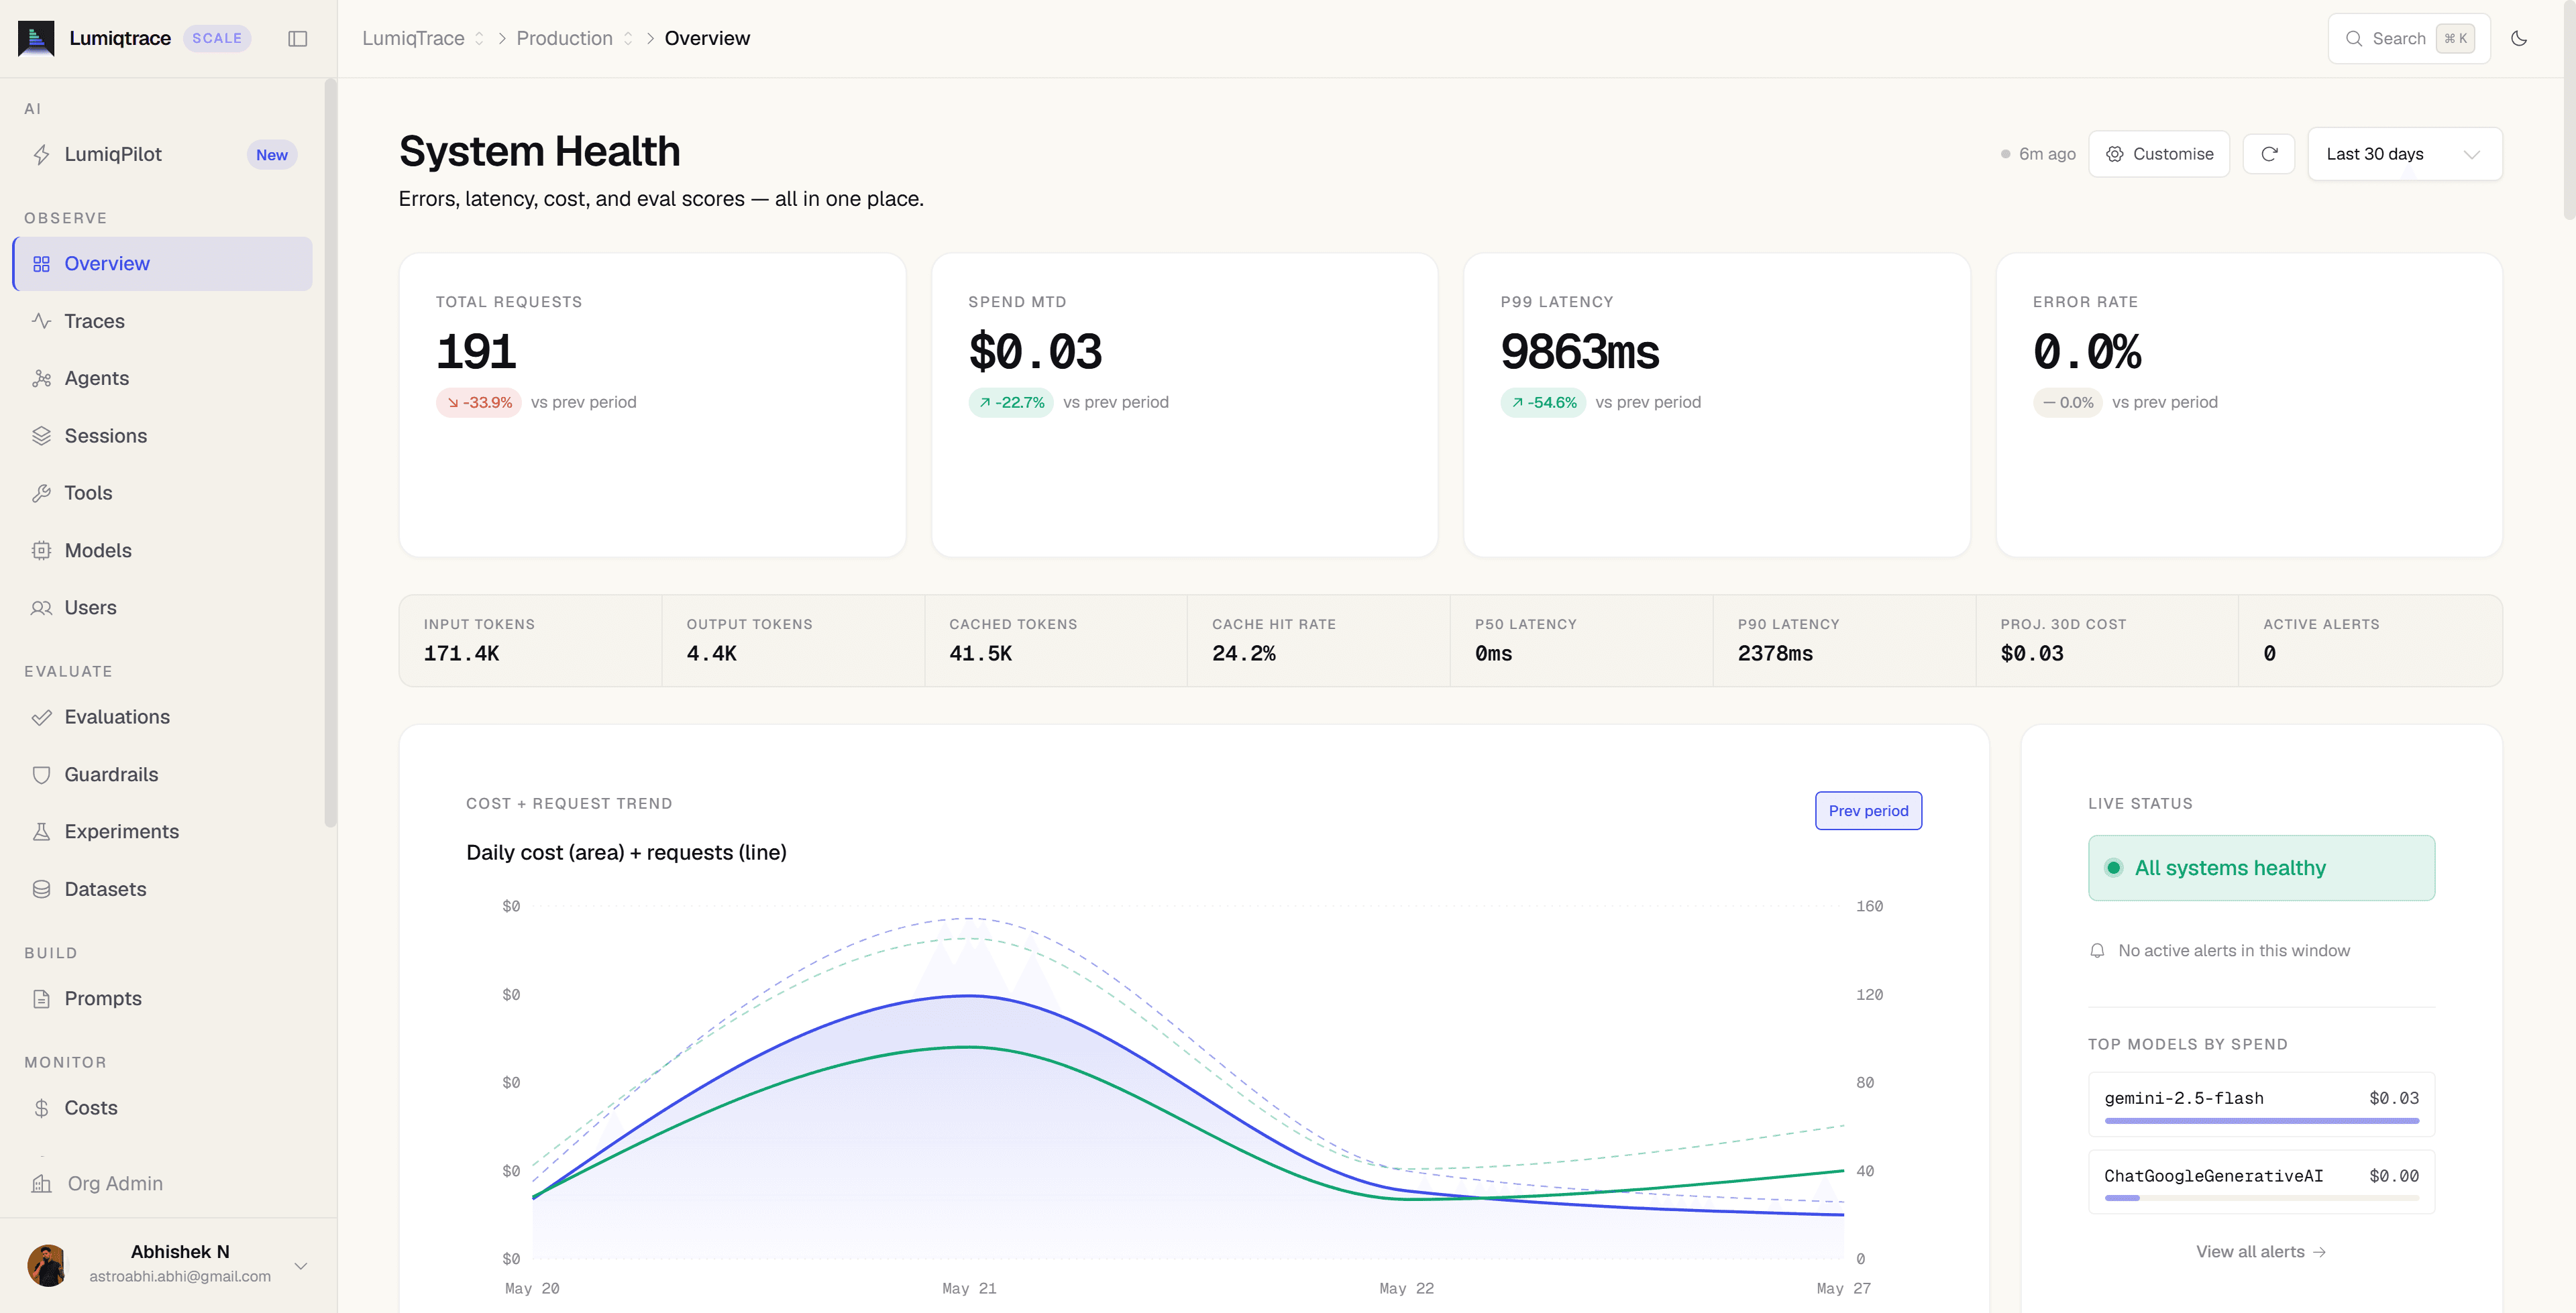Toggle the Prev period overlay

pyautogui.click(x=1867, y=811)
